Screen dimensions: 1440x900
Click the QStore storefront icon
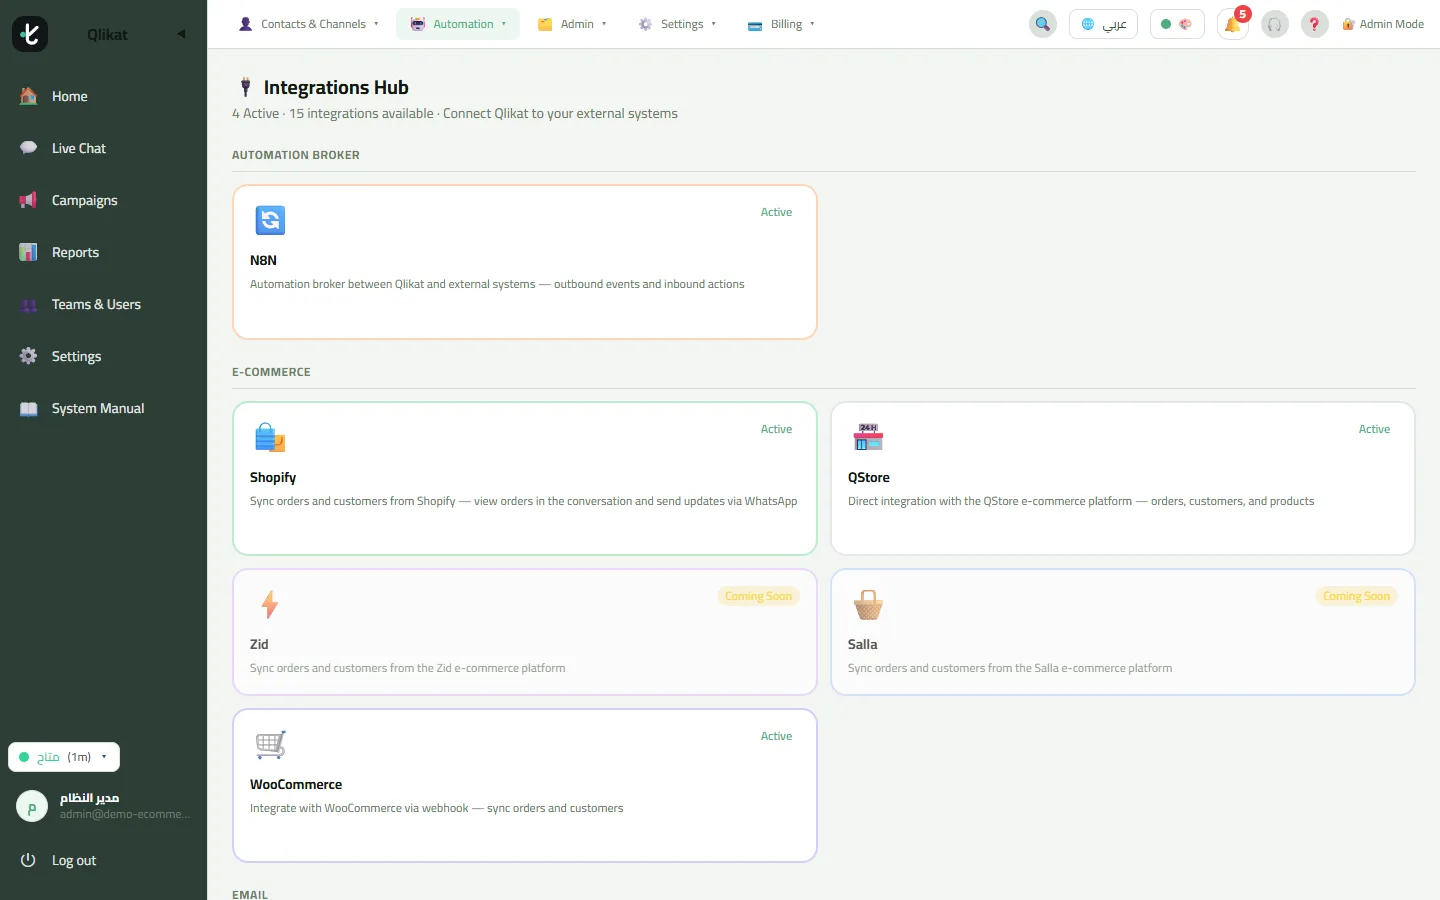(868, 437)
